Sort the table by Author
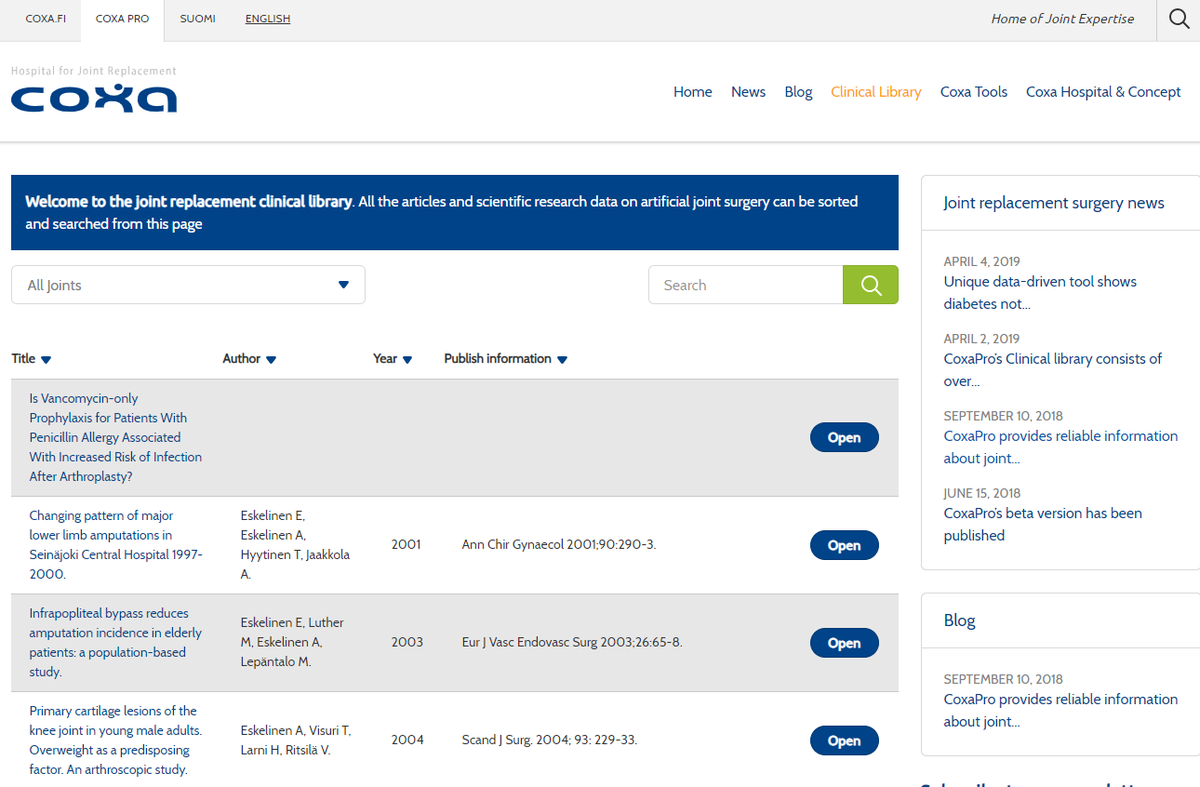This screenshot has height=787, width=1200. click(x=249, y=359)
